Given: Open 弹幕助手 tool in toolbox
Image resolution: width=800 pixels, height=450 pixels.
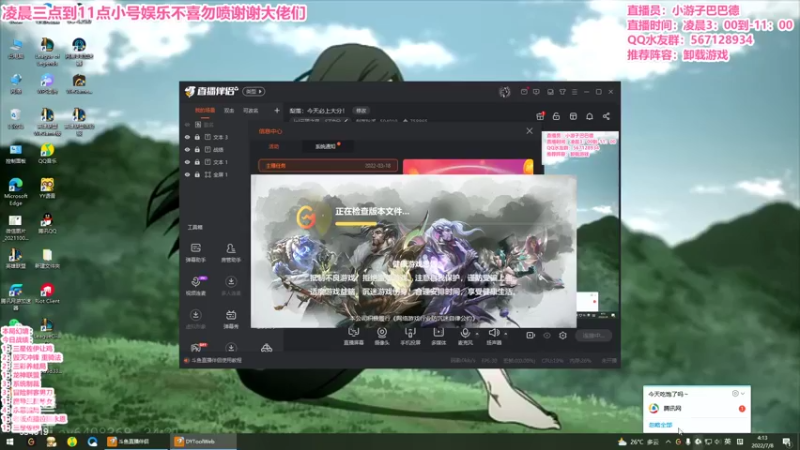Looking at the screenshot, I should [195, 252].
